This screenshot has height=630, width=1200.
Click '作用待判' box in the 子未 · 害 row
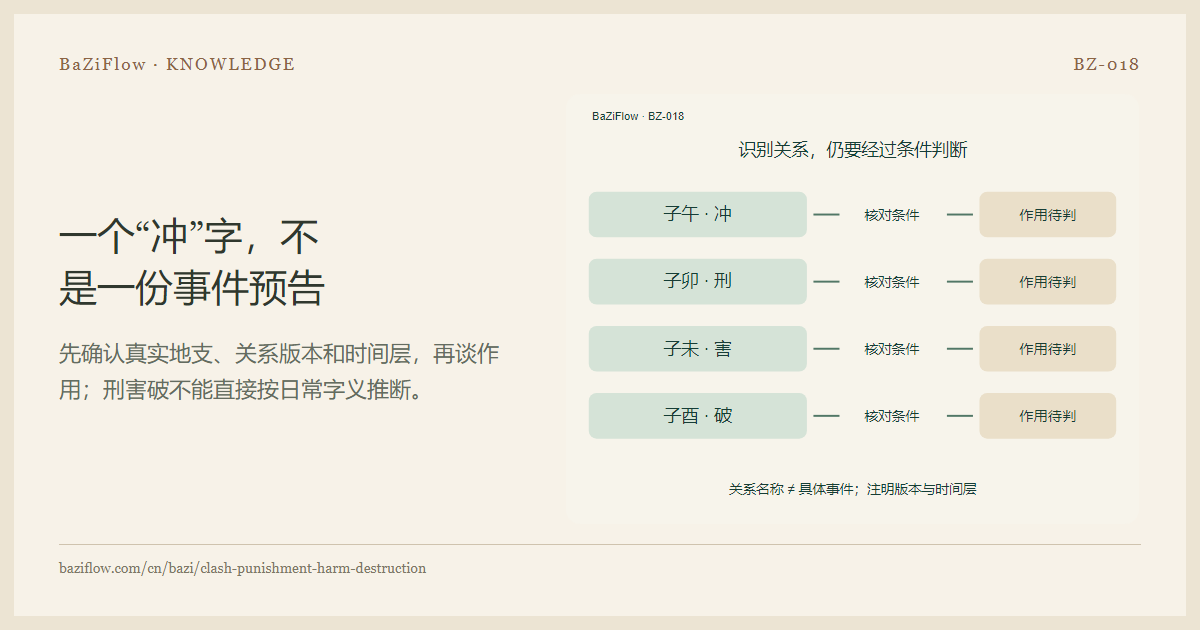[1047, 348]
